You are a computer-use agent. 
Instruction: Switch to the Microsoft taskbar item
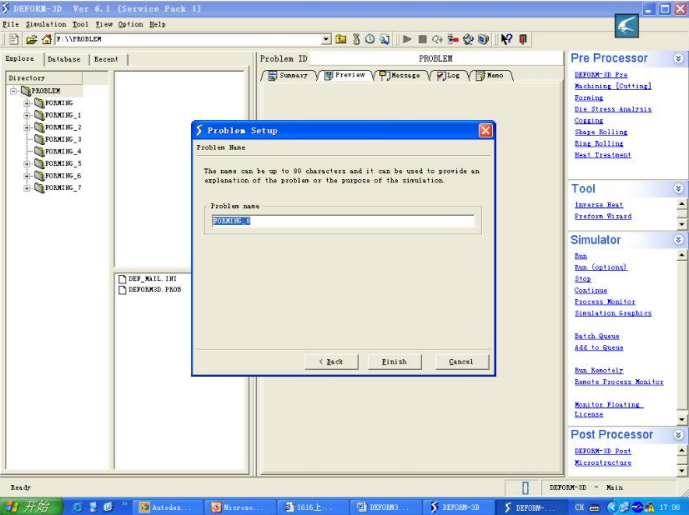(x=239, y=507)
